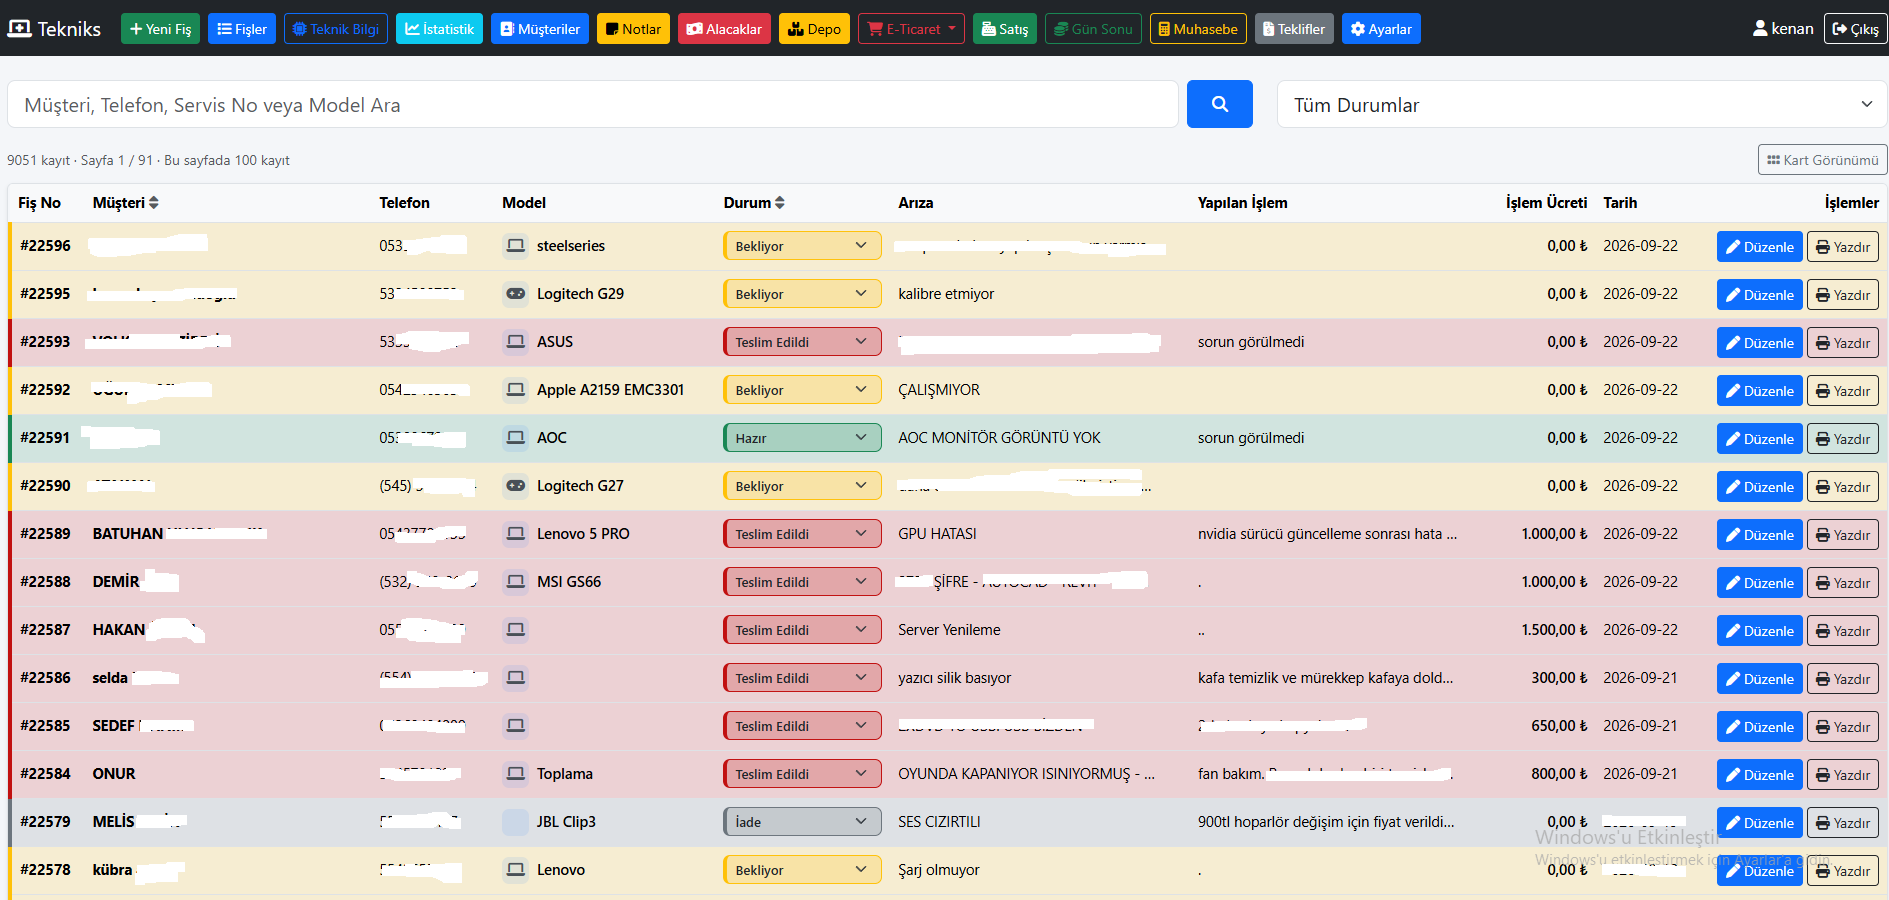
Task: Open the Satış page
Action: (x=1005, y=29)
